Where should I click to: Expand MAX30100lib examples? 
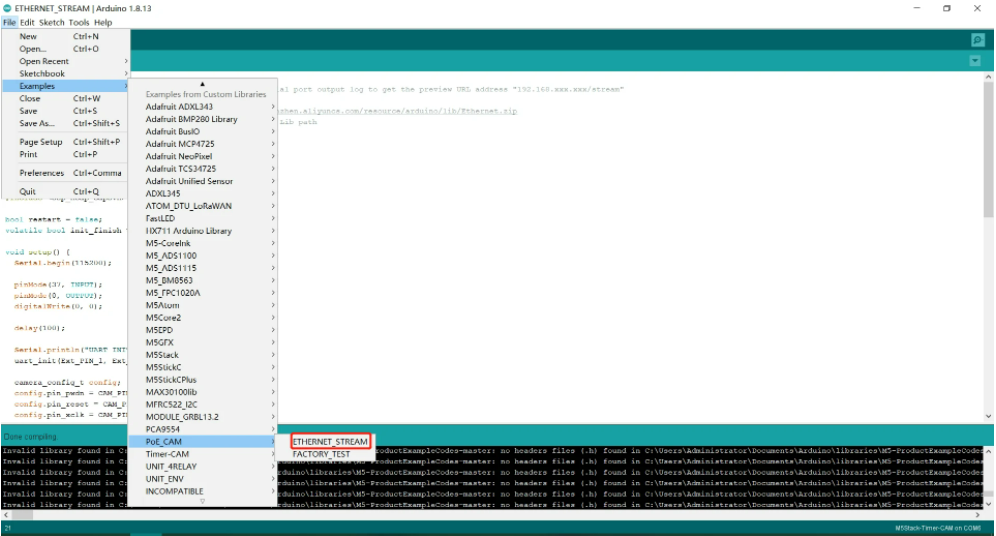[x=203, y=392]
